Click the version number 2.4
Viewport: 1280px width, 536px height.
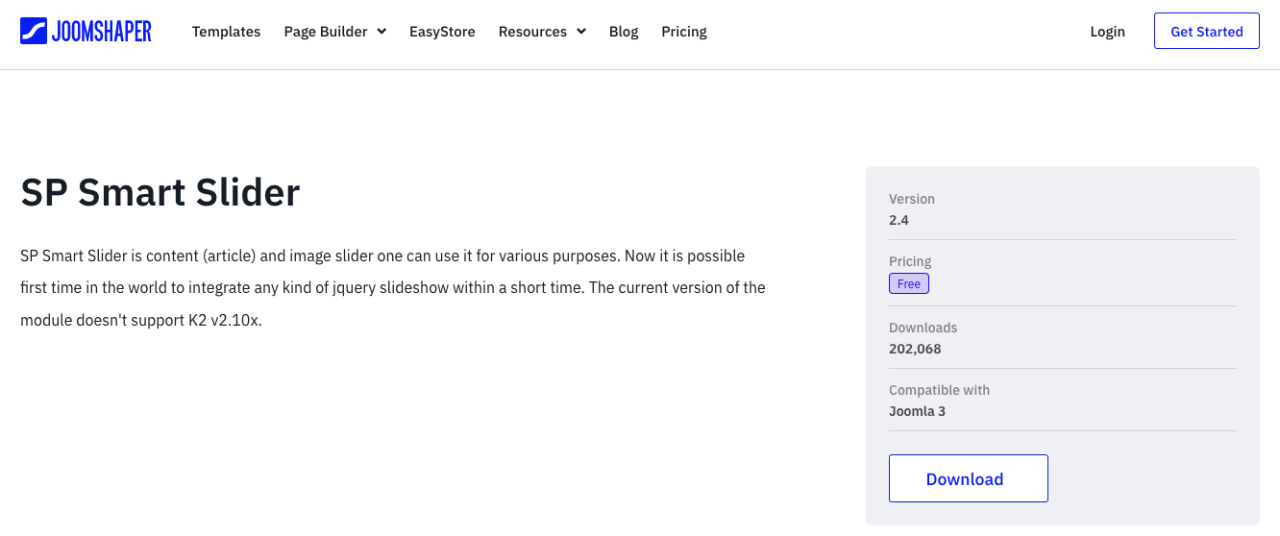point(899,220)
